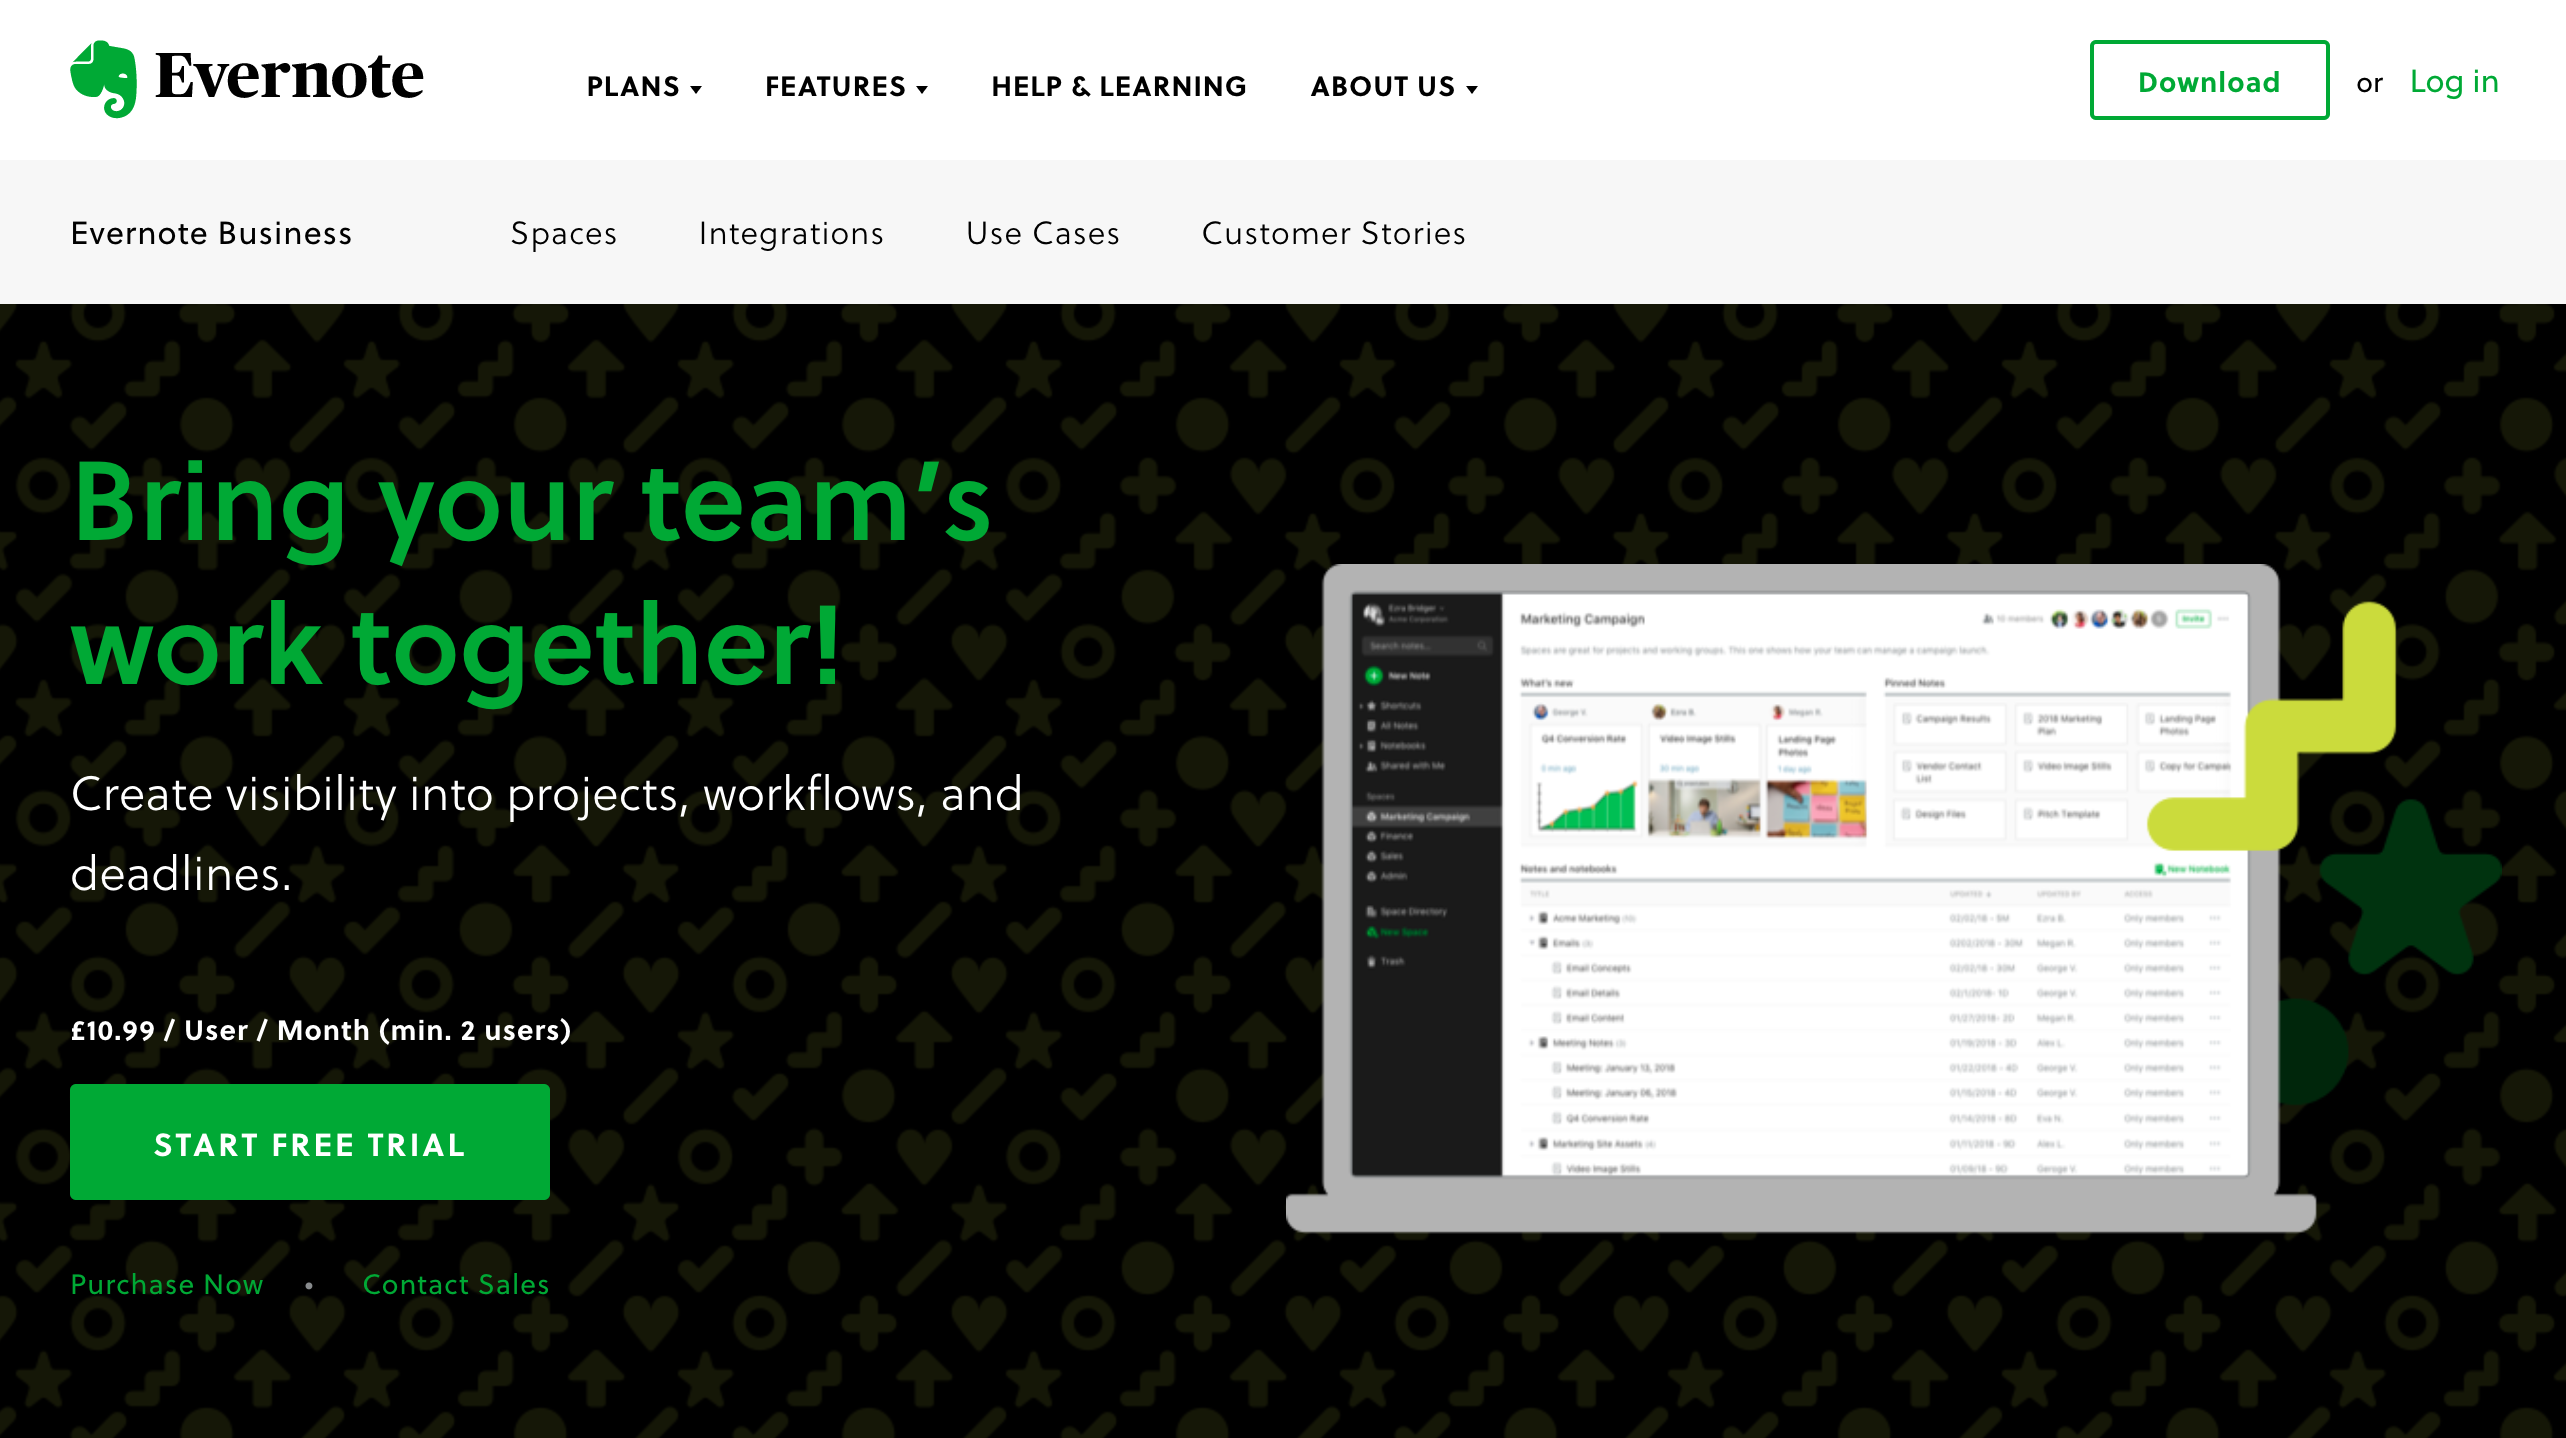Click the Evernote wordmark text
Screen dimensions: 2566x1438
(290, 76)
